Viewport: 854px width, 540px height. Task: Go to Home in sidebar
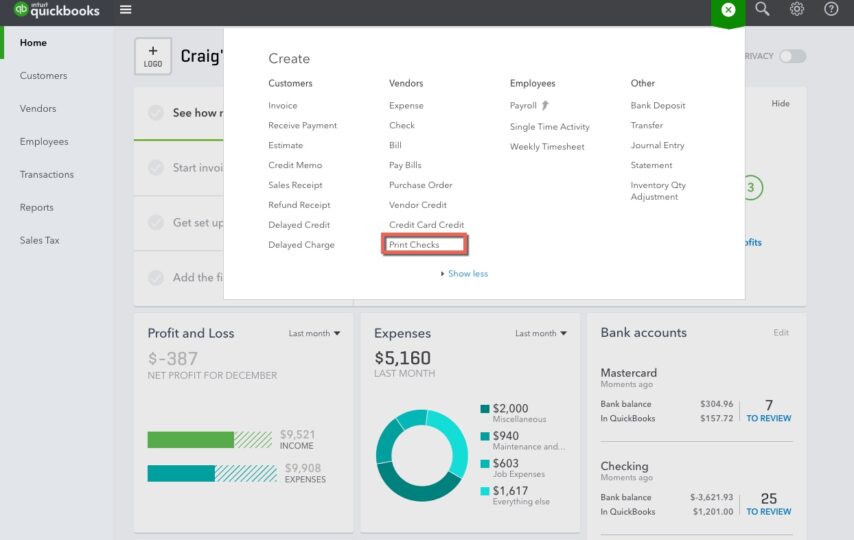[x=33, y=43]
